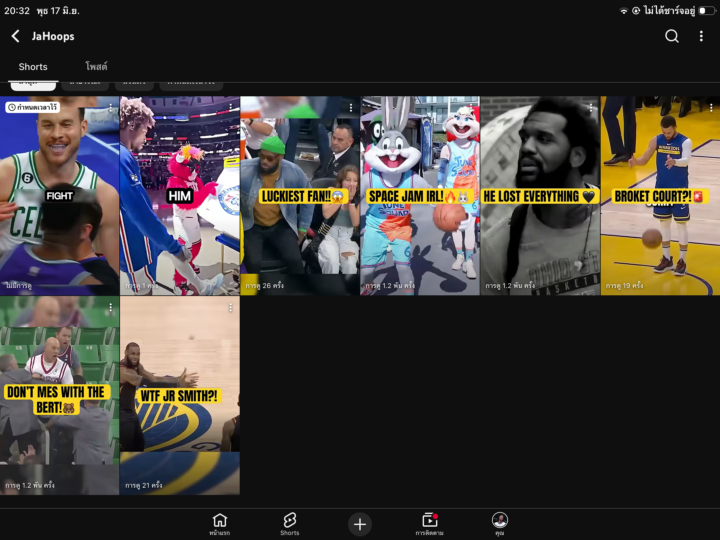Viewport: 720px width, 540px height.
Task: Open options on DON'T MES WITH BERT short
Action: pyautogui.click(x=110, y=308)
